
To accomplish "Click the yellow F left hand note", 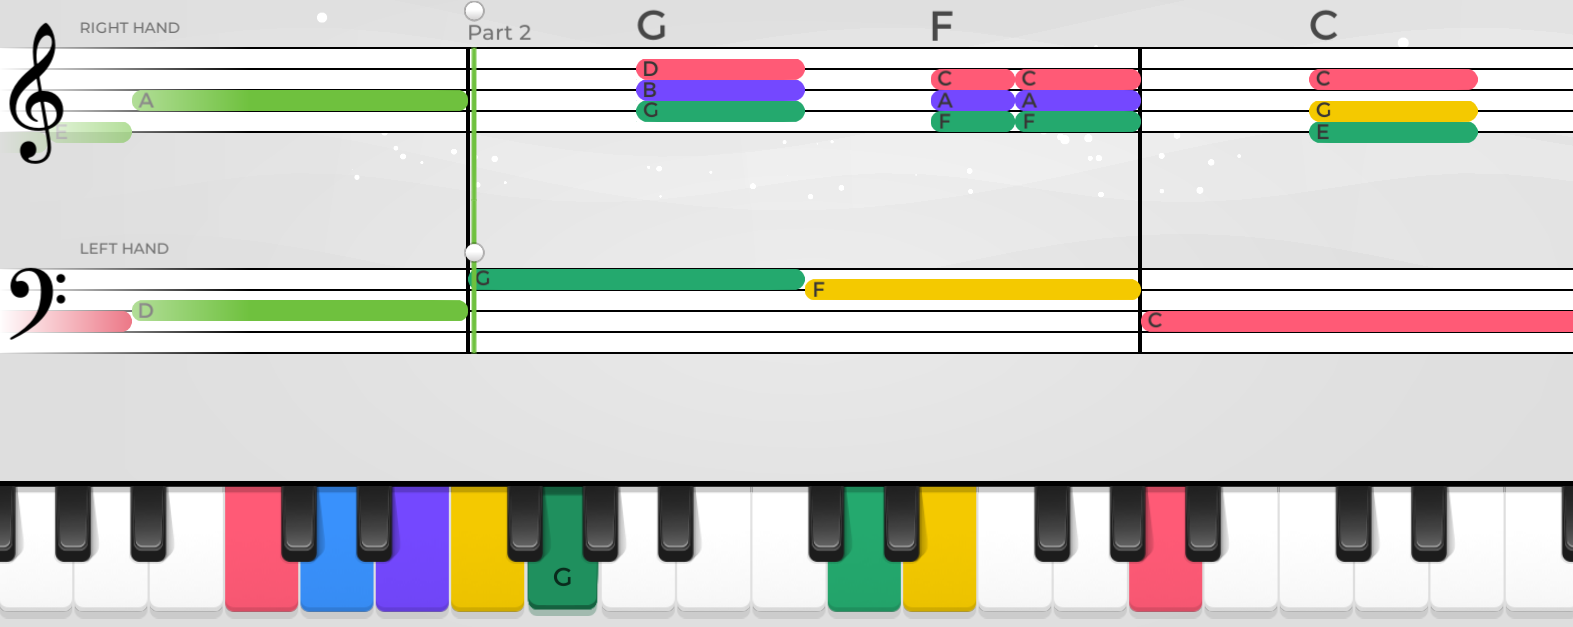I will 973,290.
